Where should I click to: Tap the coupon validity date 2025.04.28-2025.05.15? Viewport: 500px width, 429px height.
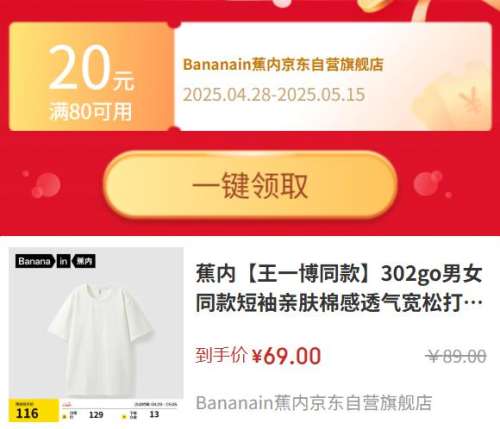[274, 95]
